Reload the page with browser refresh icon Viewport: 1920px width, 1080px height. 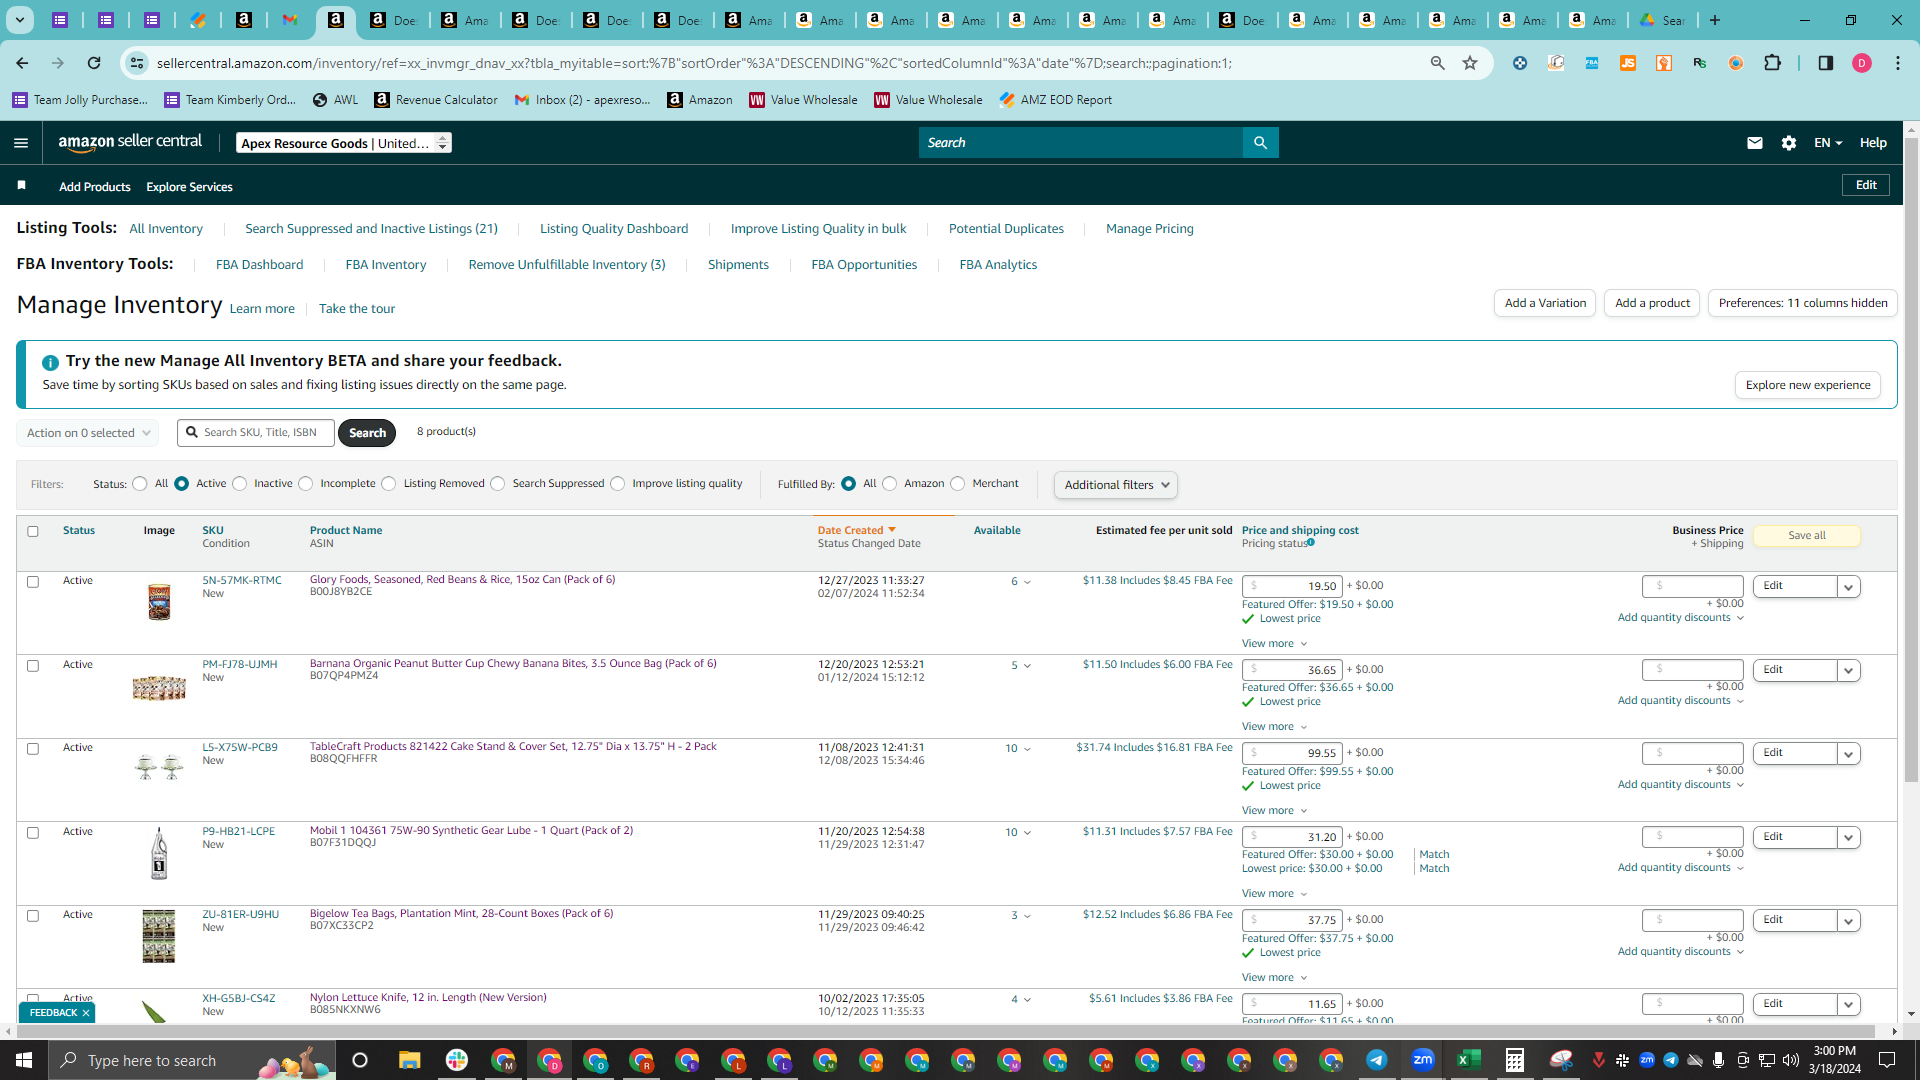[94, 63]
